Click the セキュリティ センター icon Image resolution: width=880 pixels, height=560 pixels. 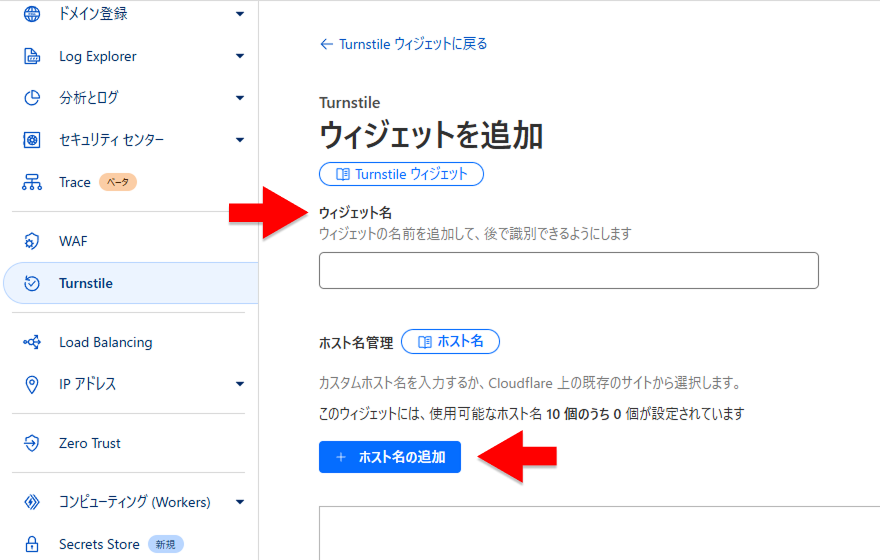(32, 140)
